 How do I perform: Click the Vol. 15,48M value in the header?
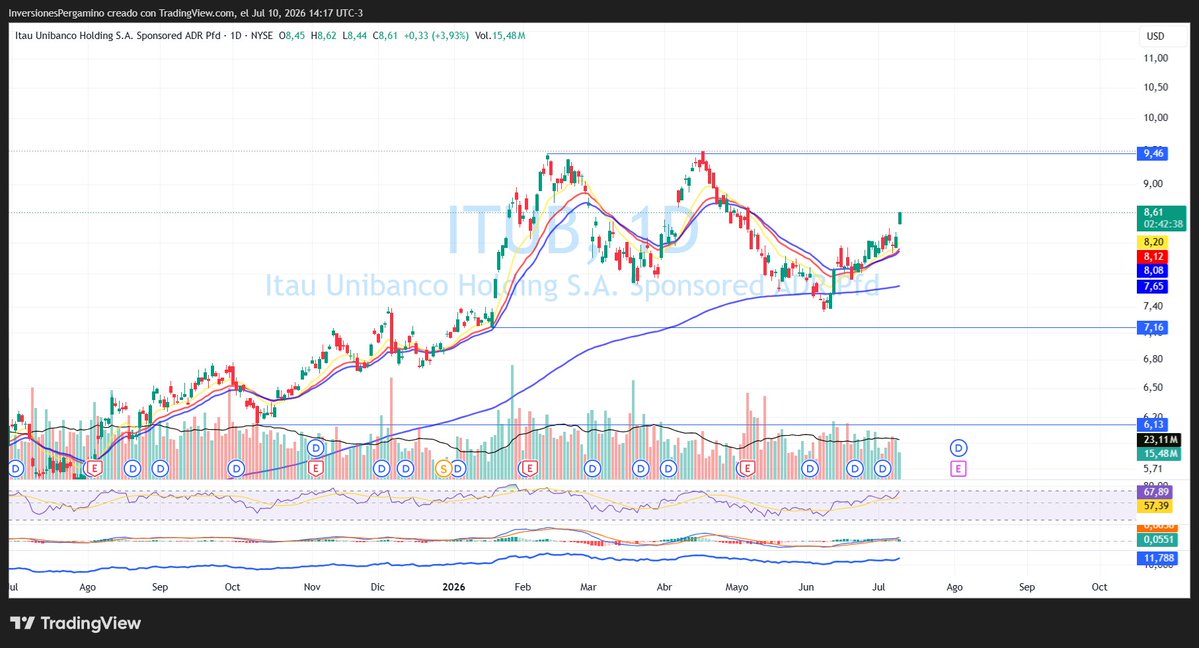500,35
